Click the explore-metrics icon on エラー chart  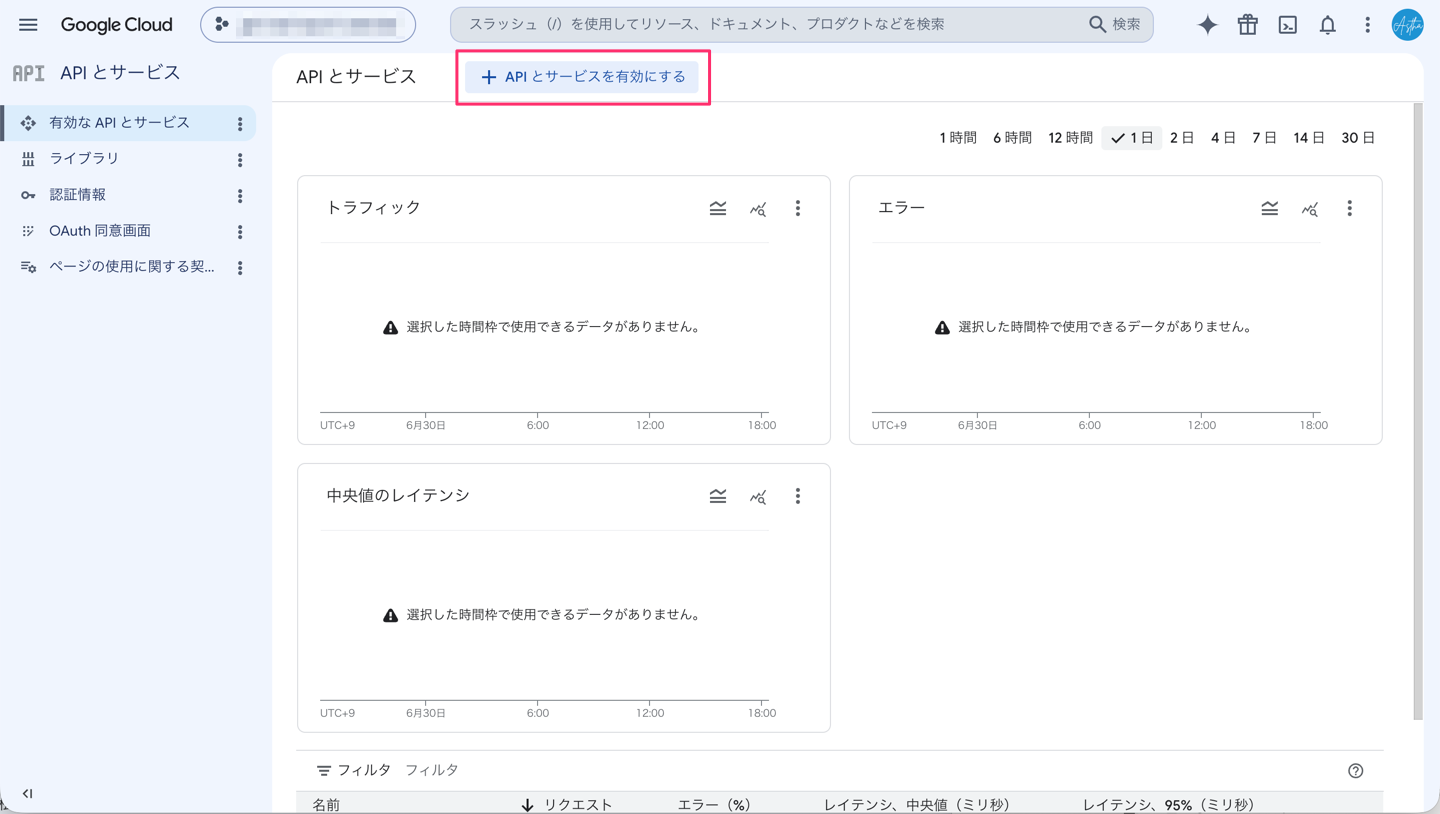(1310, 208)
